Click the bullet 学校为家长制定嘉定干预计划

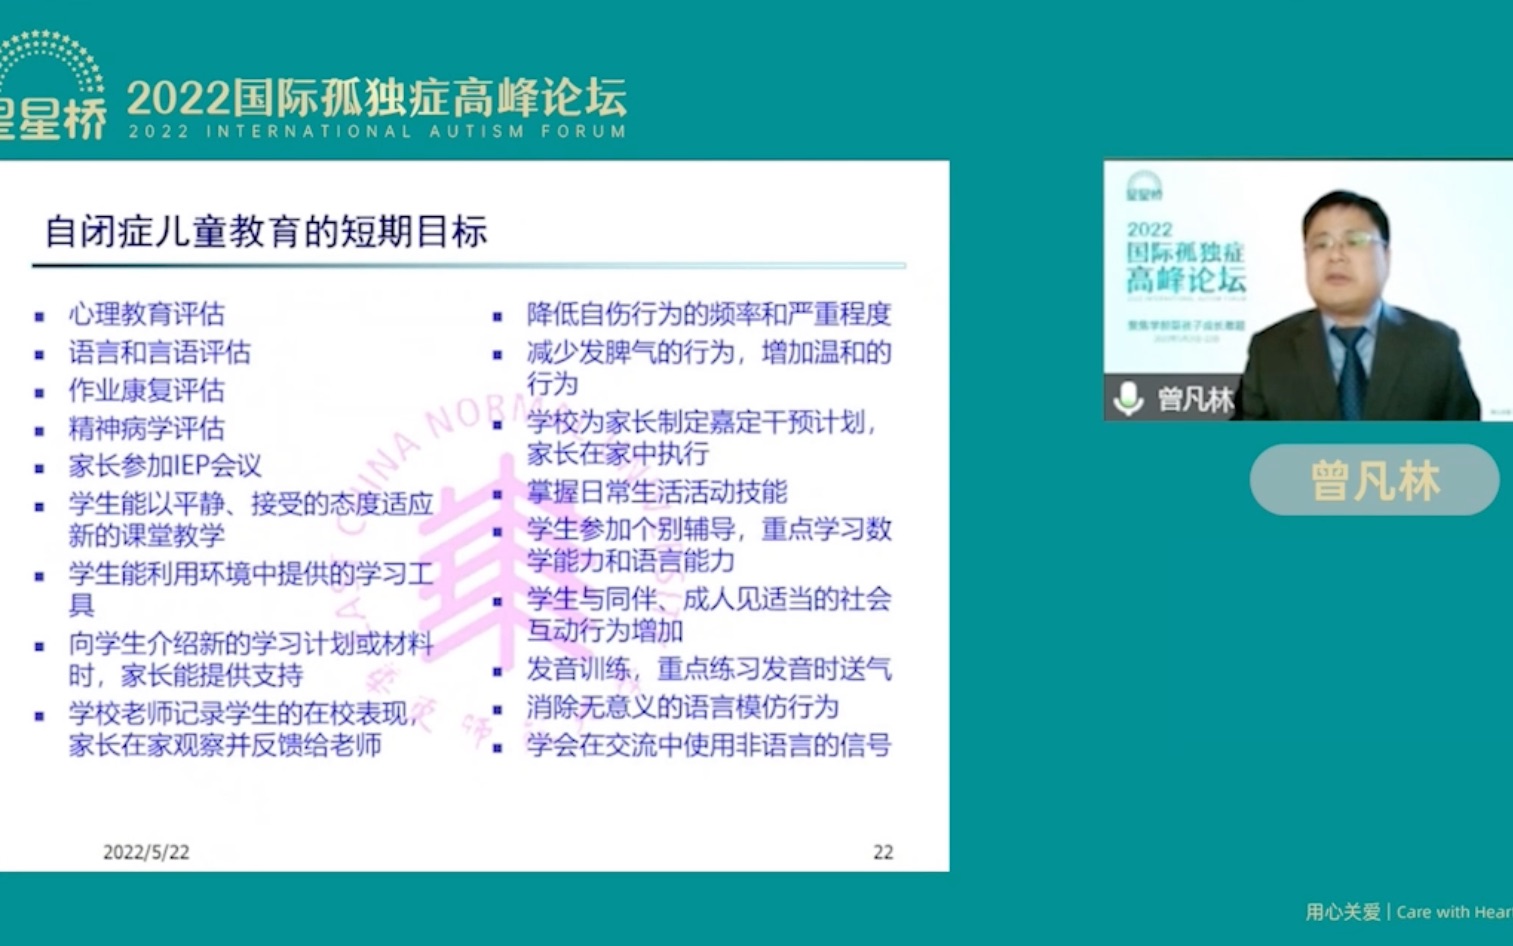tap(702, 437)
